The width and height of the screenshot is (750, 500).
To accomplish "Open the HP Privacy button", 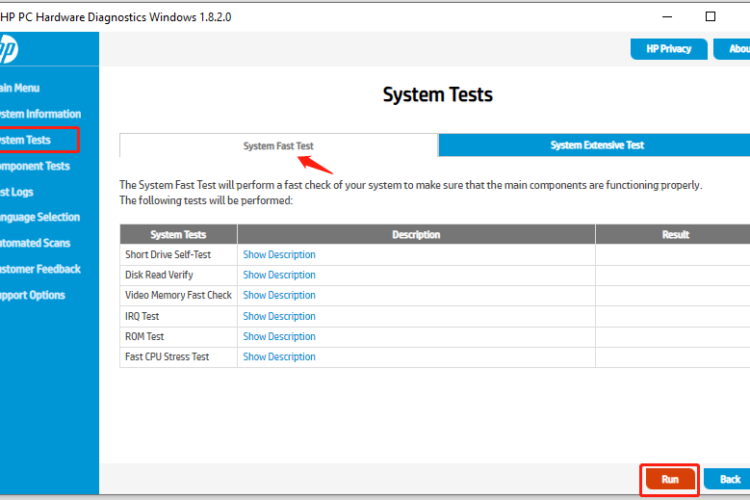I will [668, 49].
